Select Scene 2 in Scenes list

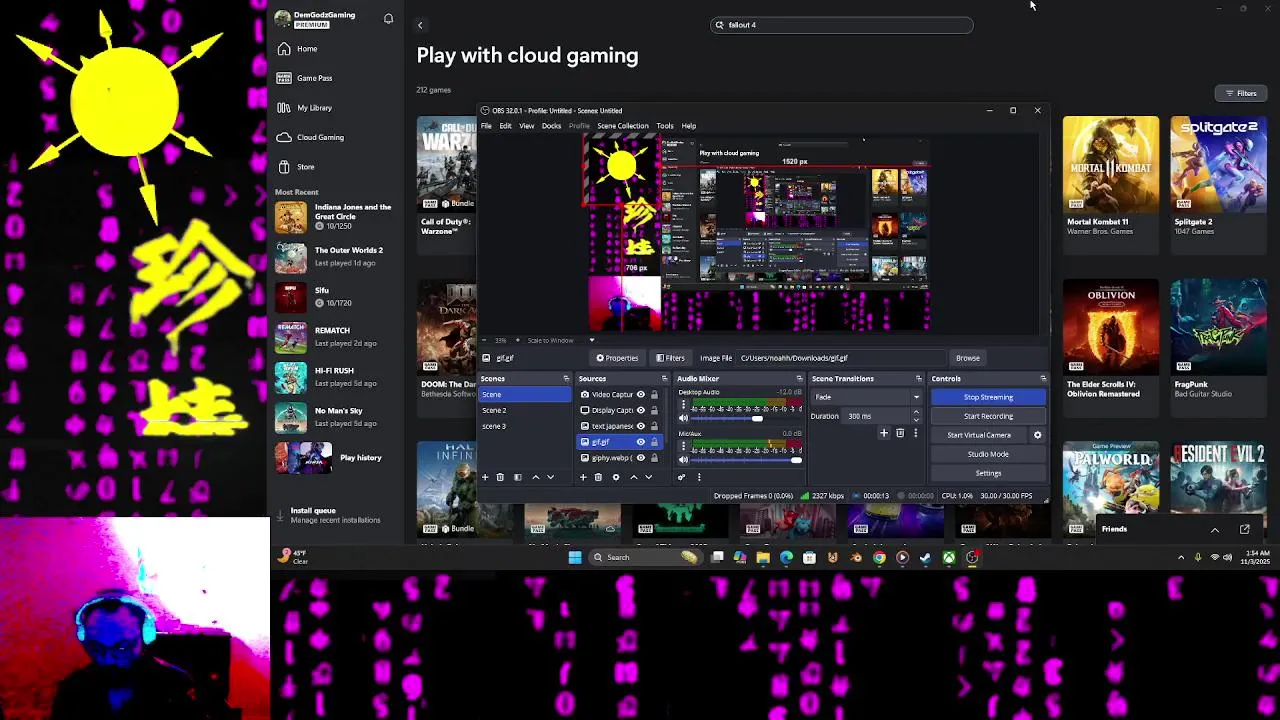pos(525,410)
